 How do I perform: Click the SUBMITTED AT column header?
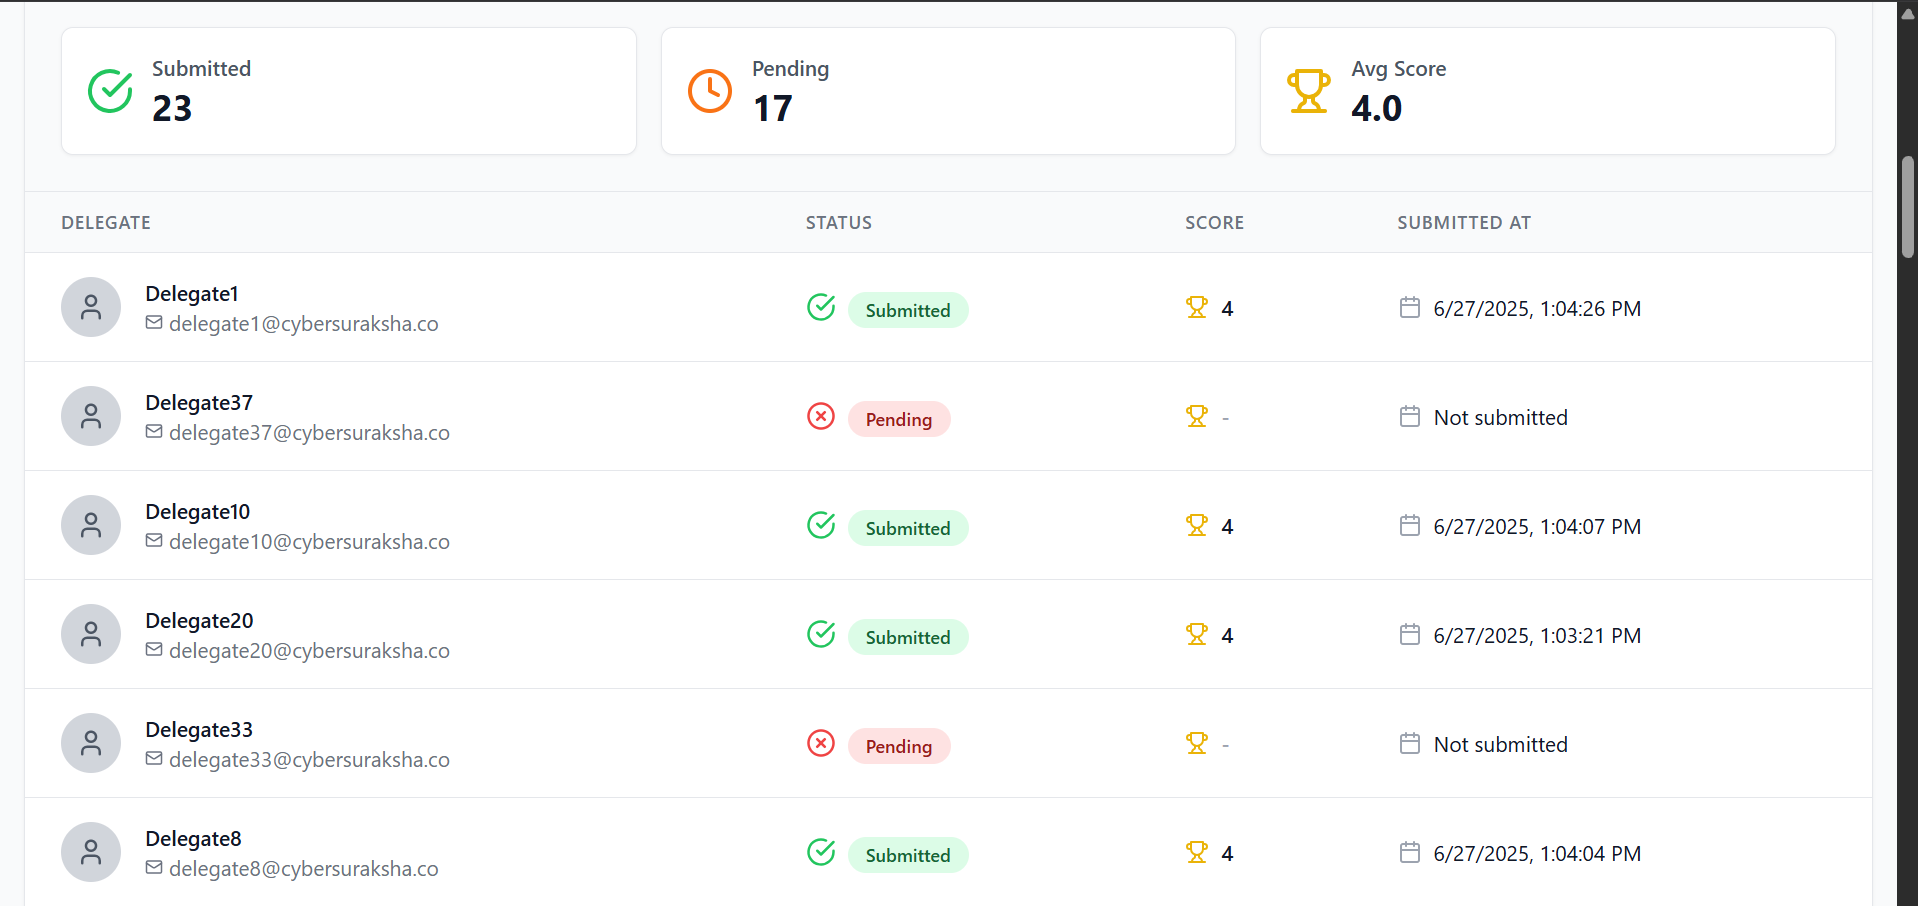click(x=1464, y=223)
